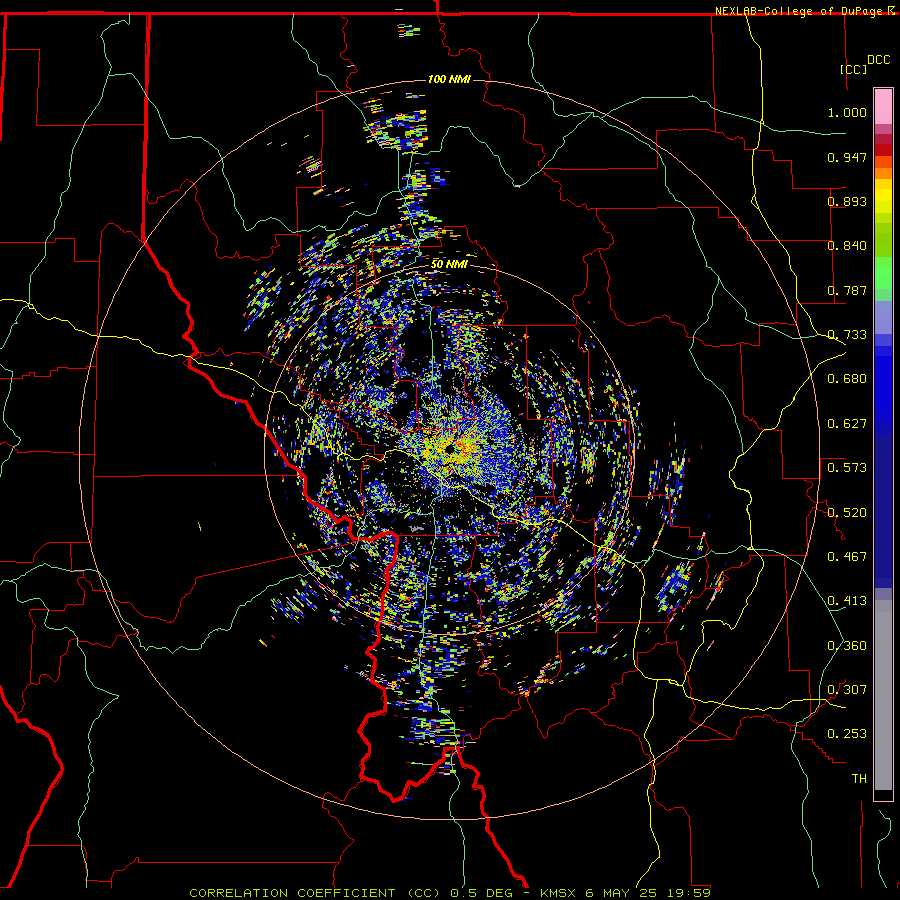Click the 0.467 value on the color scale
Screen dimensions: 900x900
pyautogui.click(x=847, y=557)
